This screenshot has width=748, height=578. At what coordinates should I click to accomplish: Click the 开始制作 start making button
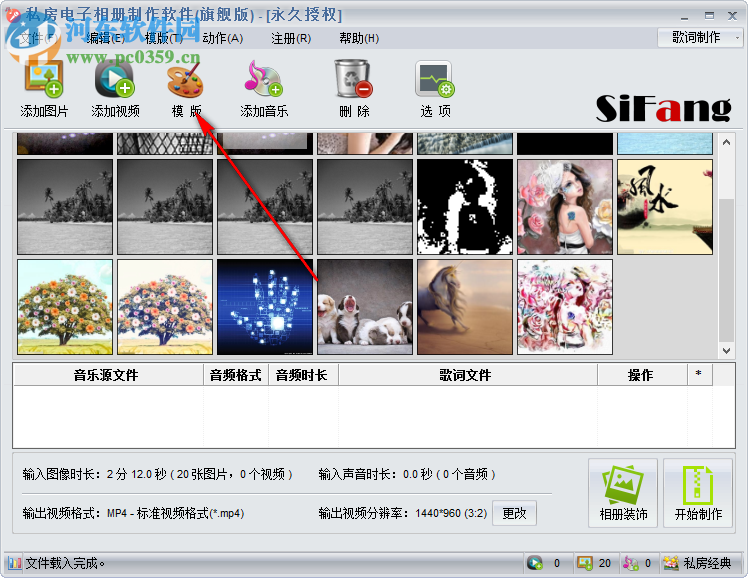(x=698, y=493)
